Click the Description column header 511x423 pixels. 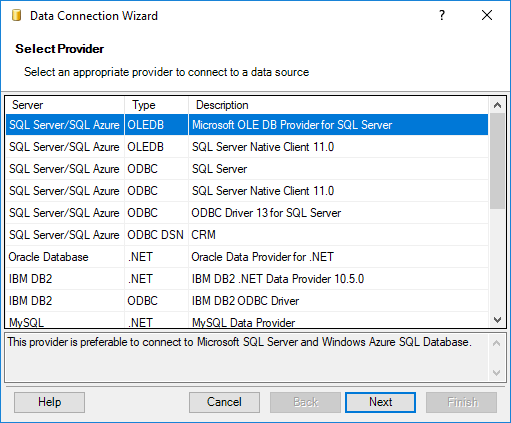point(338,105)
